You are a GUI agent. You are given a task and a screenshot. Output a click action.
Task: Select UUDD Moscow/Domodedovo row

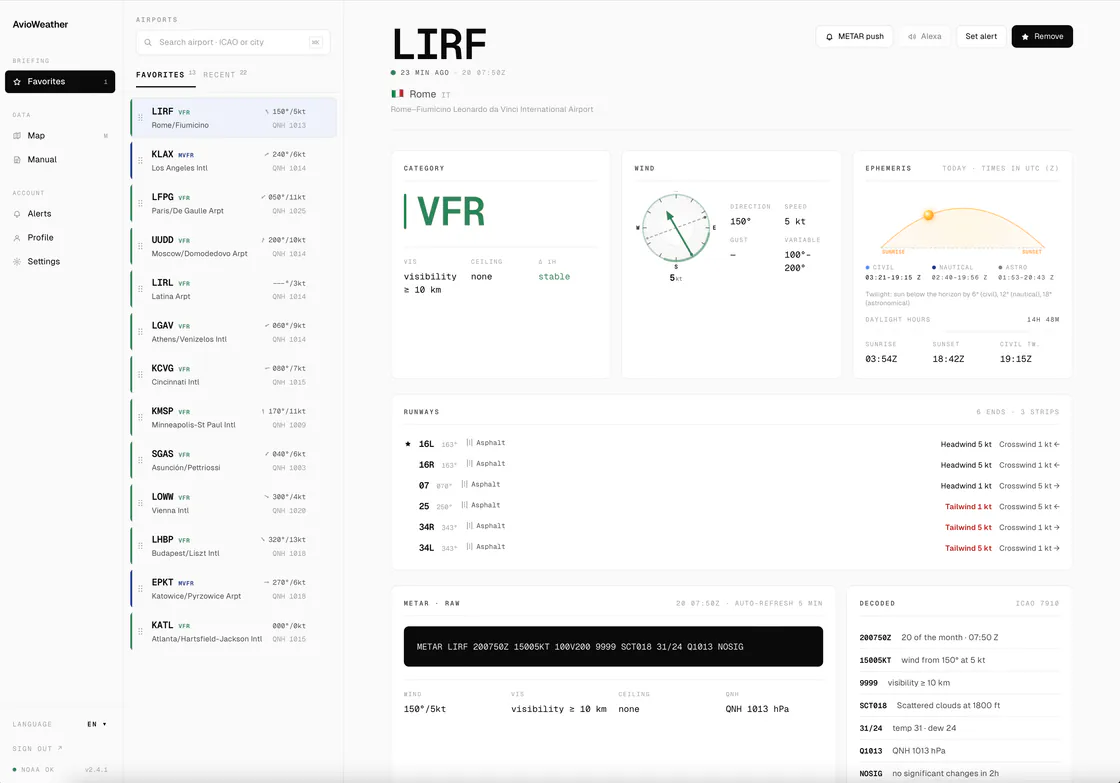pos(234,246)
